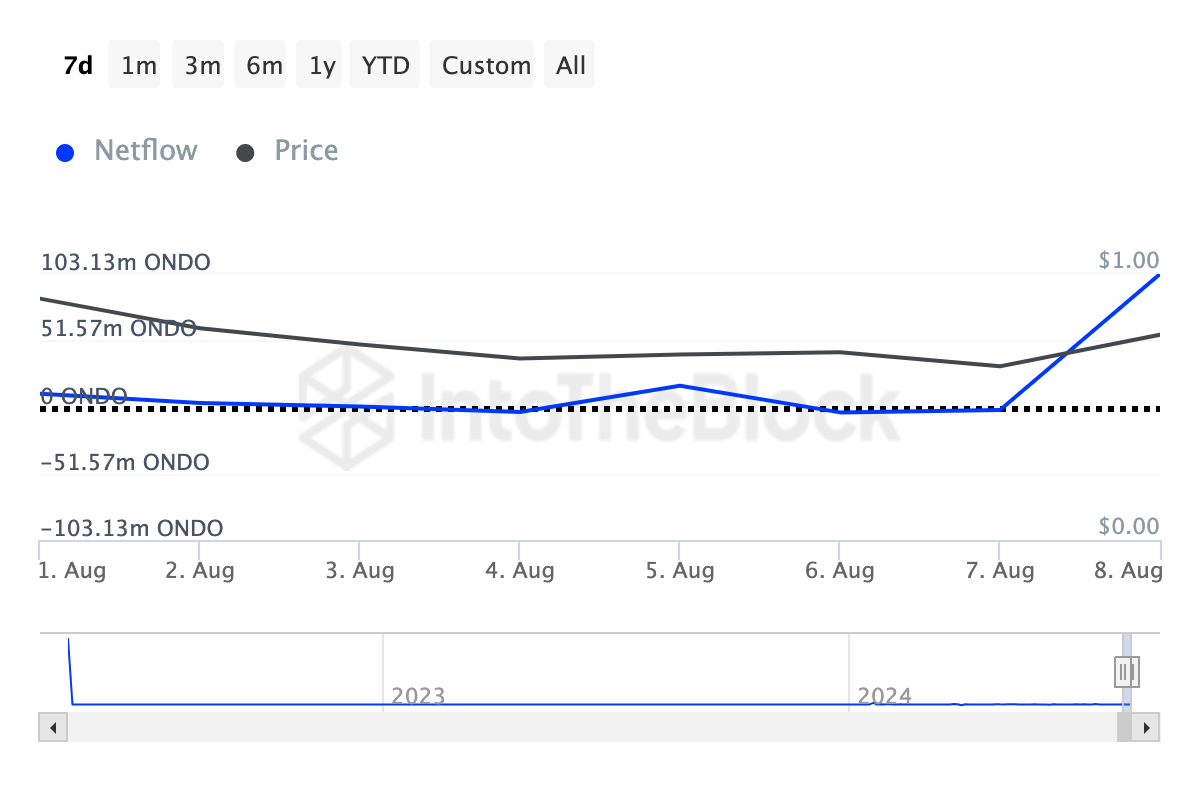Image resolution: width=1200 pixels, height=800 pixels.
Task: Choose the 6m range option
Action: [x=264, y=66]
